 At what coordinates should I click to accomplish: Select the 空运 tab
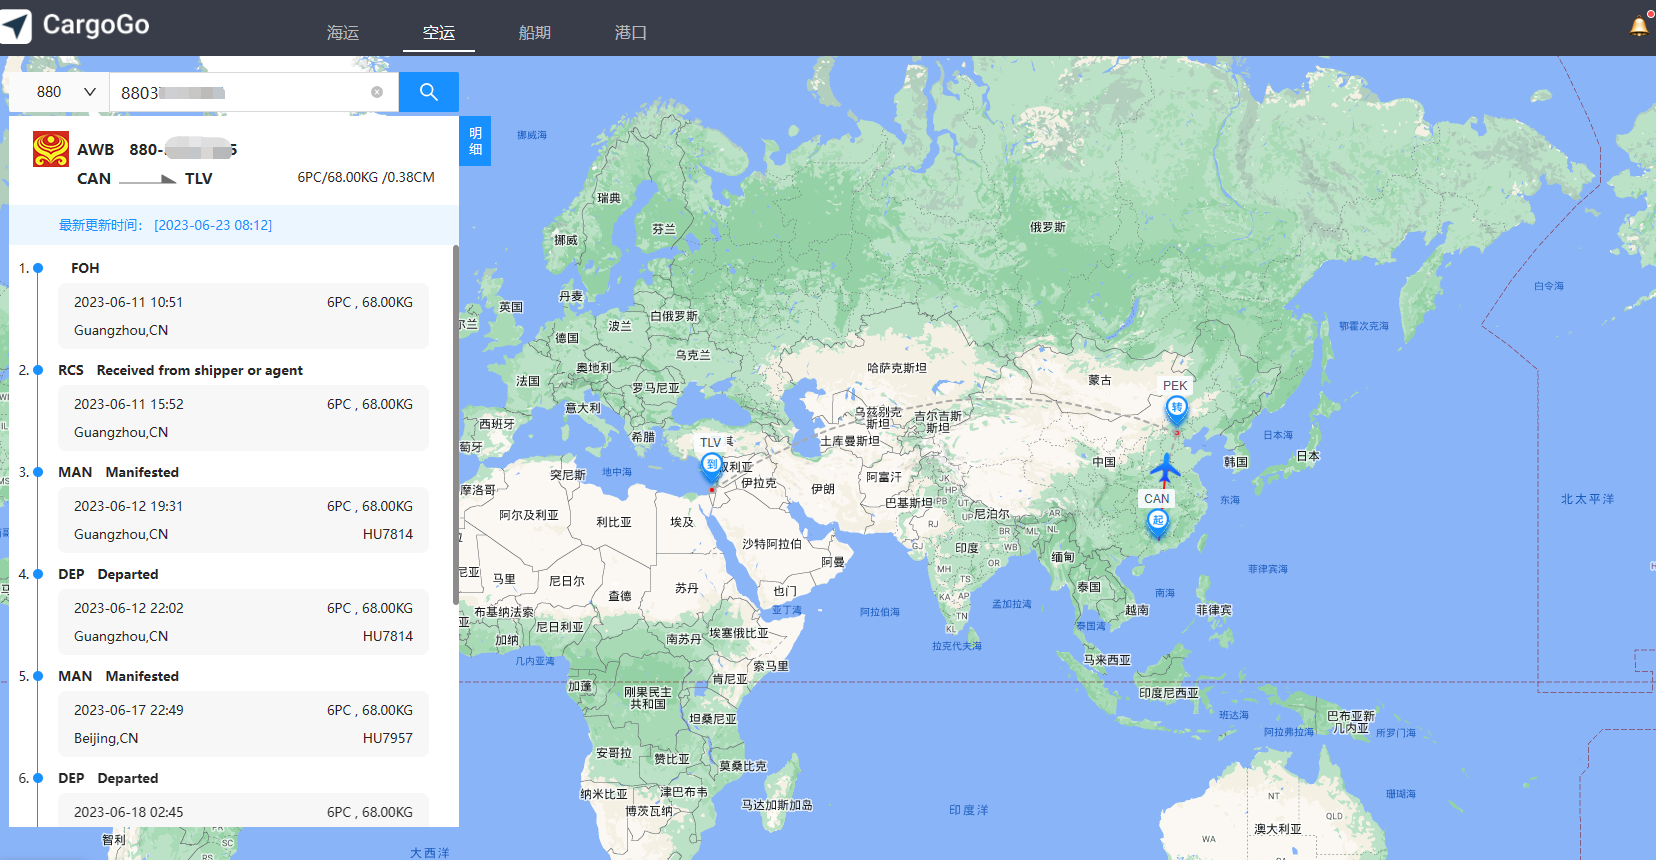pyautogui.click(x=439, y=32)
